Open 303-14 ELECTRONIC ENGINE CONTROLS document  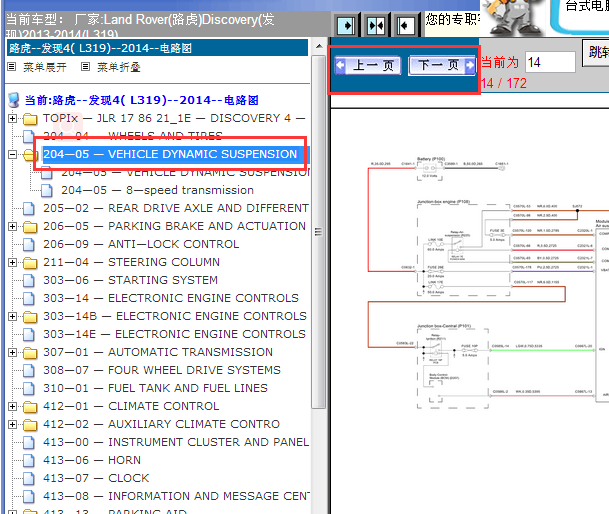pos(171,298)
